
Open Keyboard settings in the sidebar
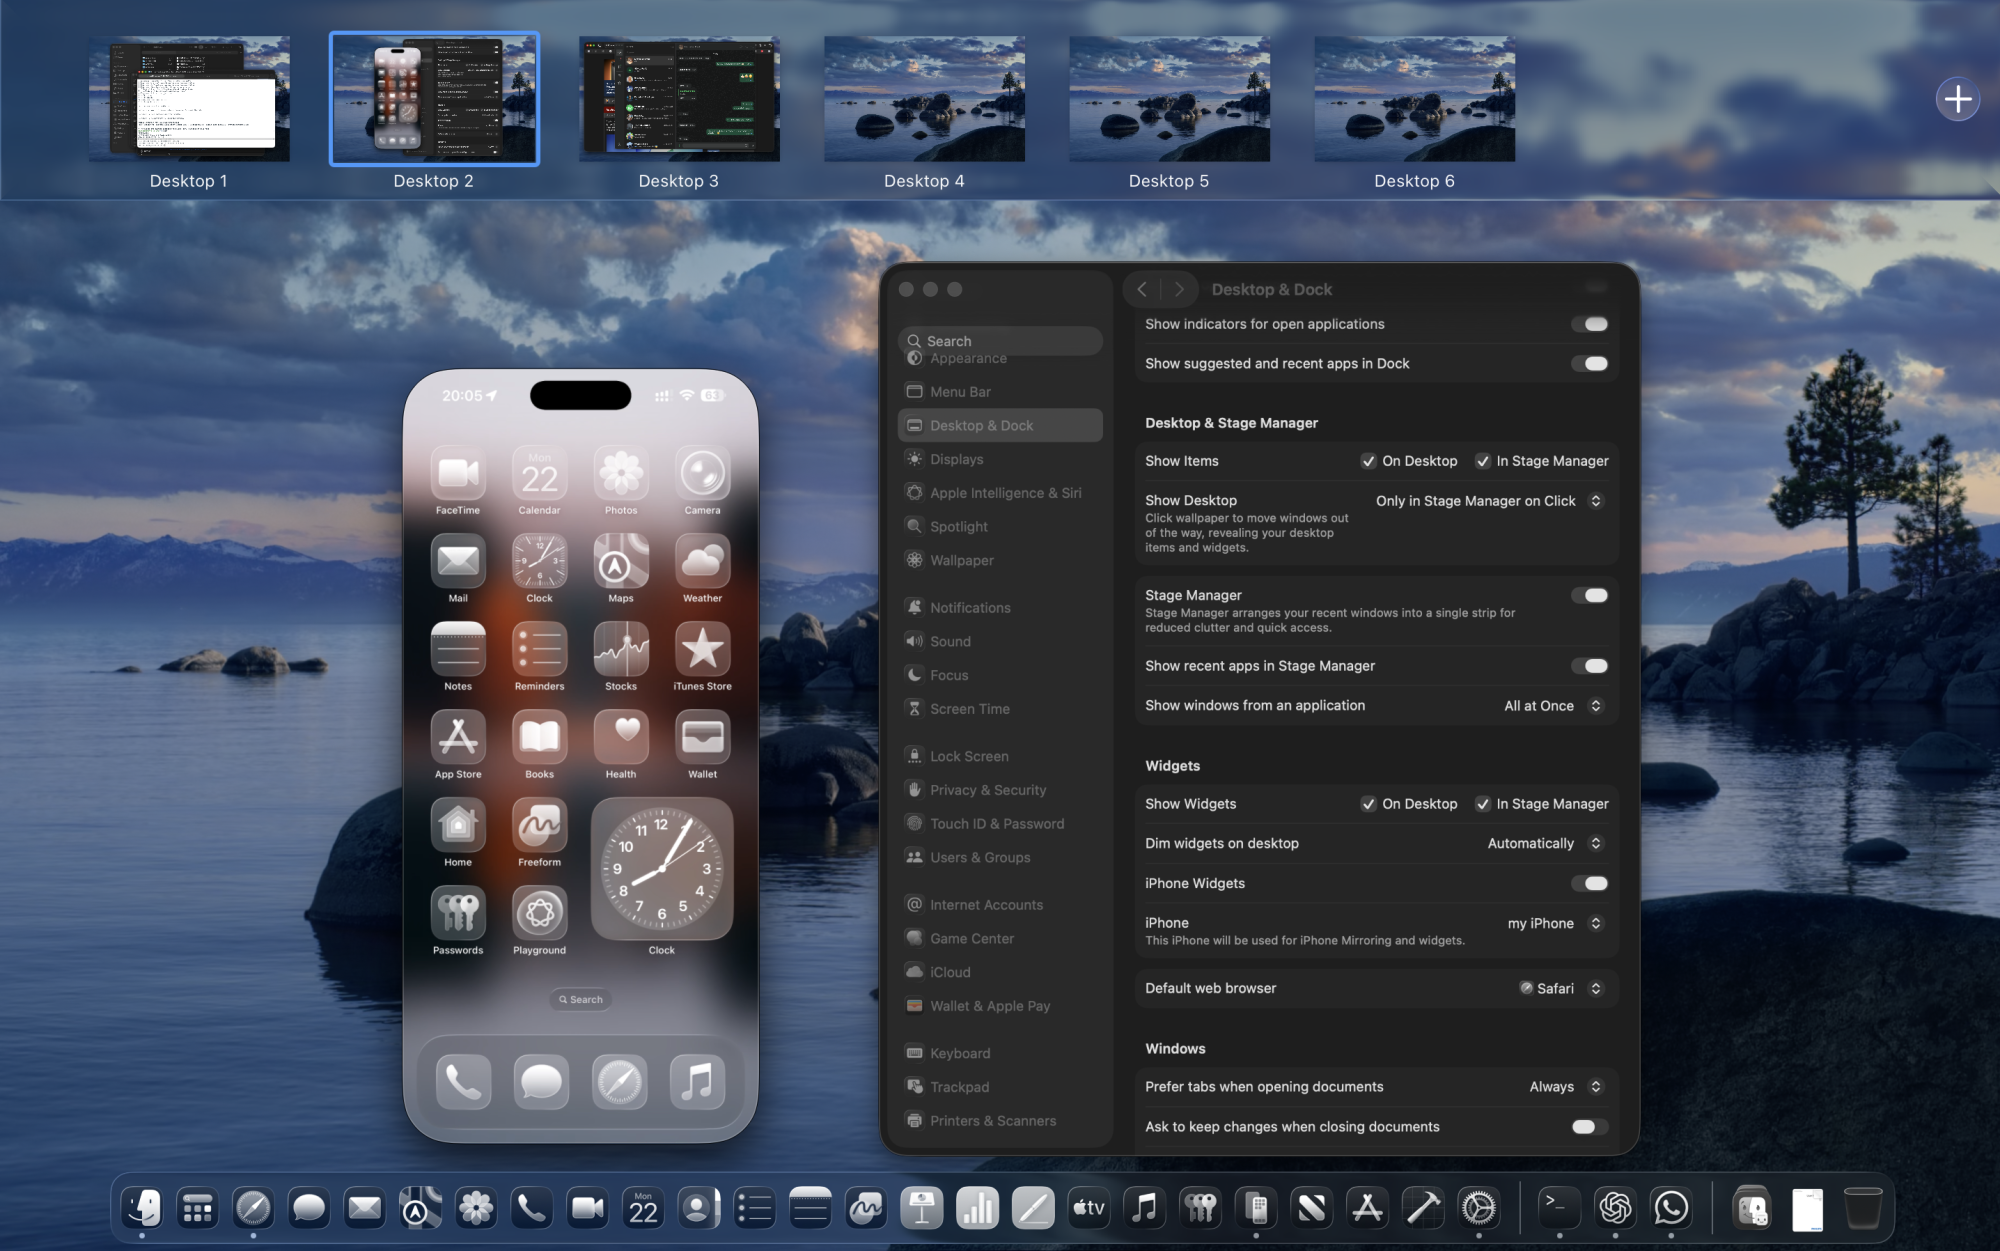click(x=1000, y=1053)
